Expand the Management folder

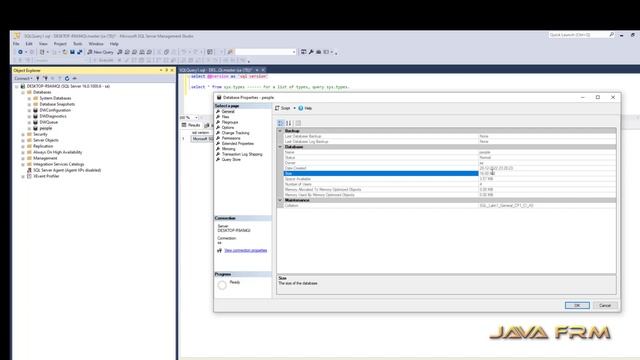pos(23,158)
